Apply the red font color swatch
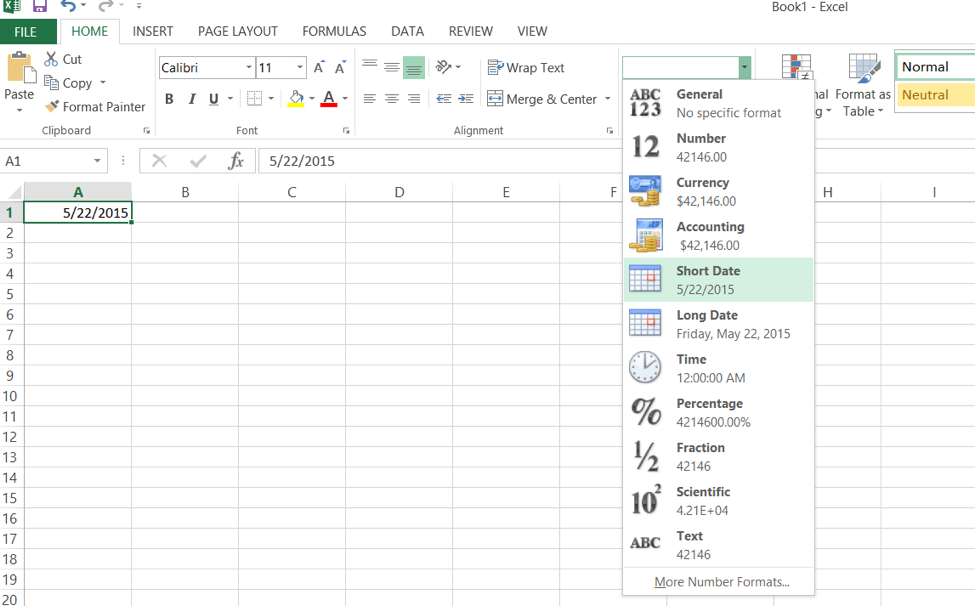Viewport: 975px width, 606px height. pyautogui.click(x=329, y=98)
